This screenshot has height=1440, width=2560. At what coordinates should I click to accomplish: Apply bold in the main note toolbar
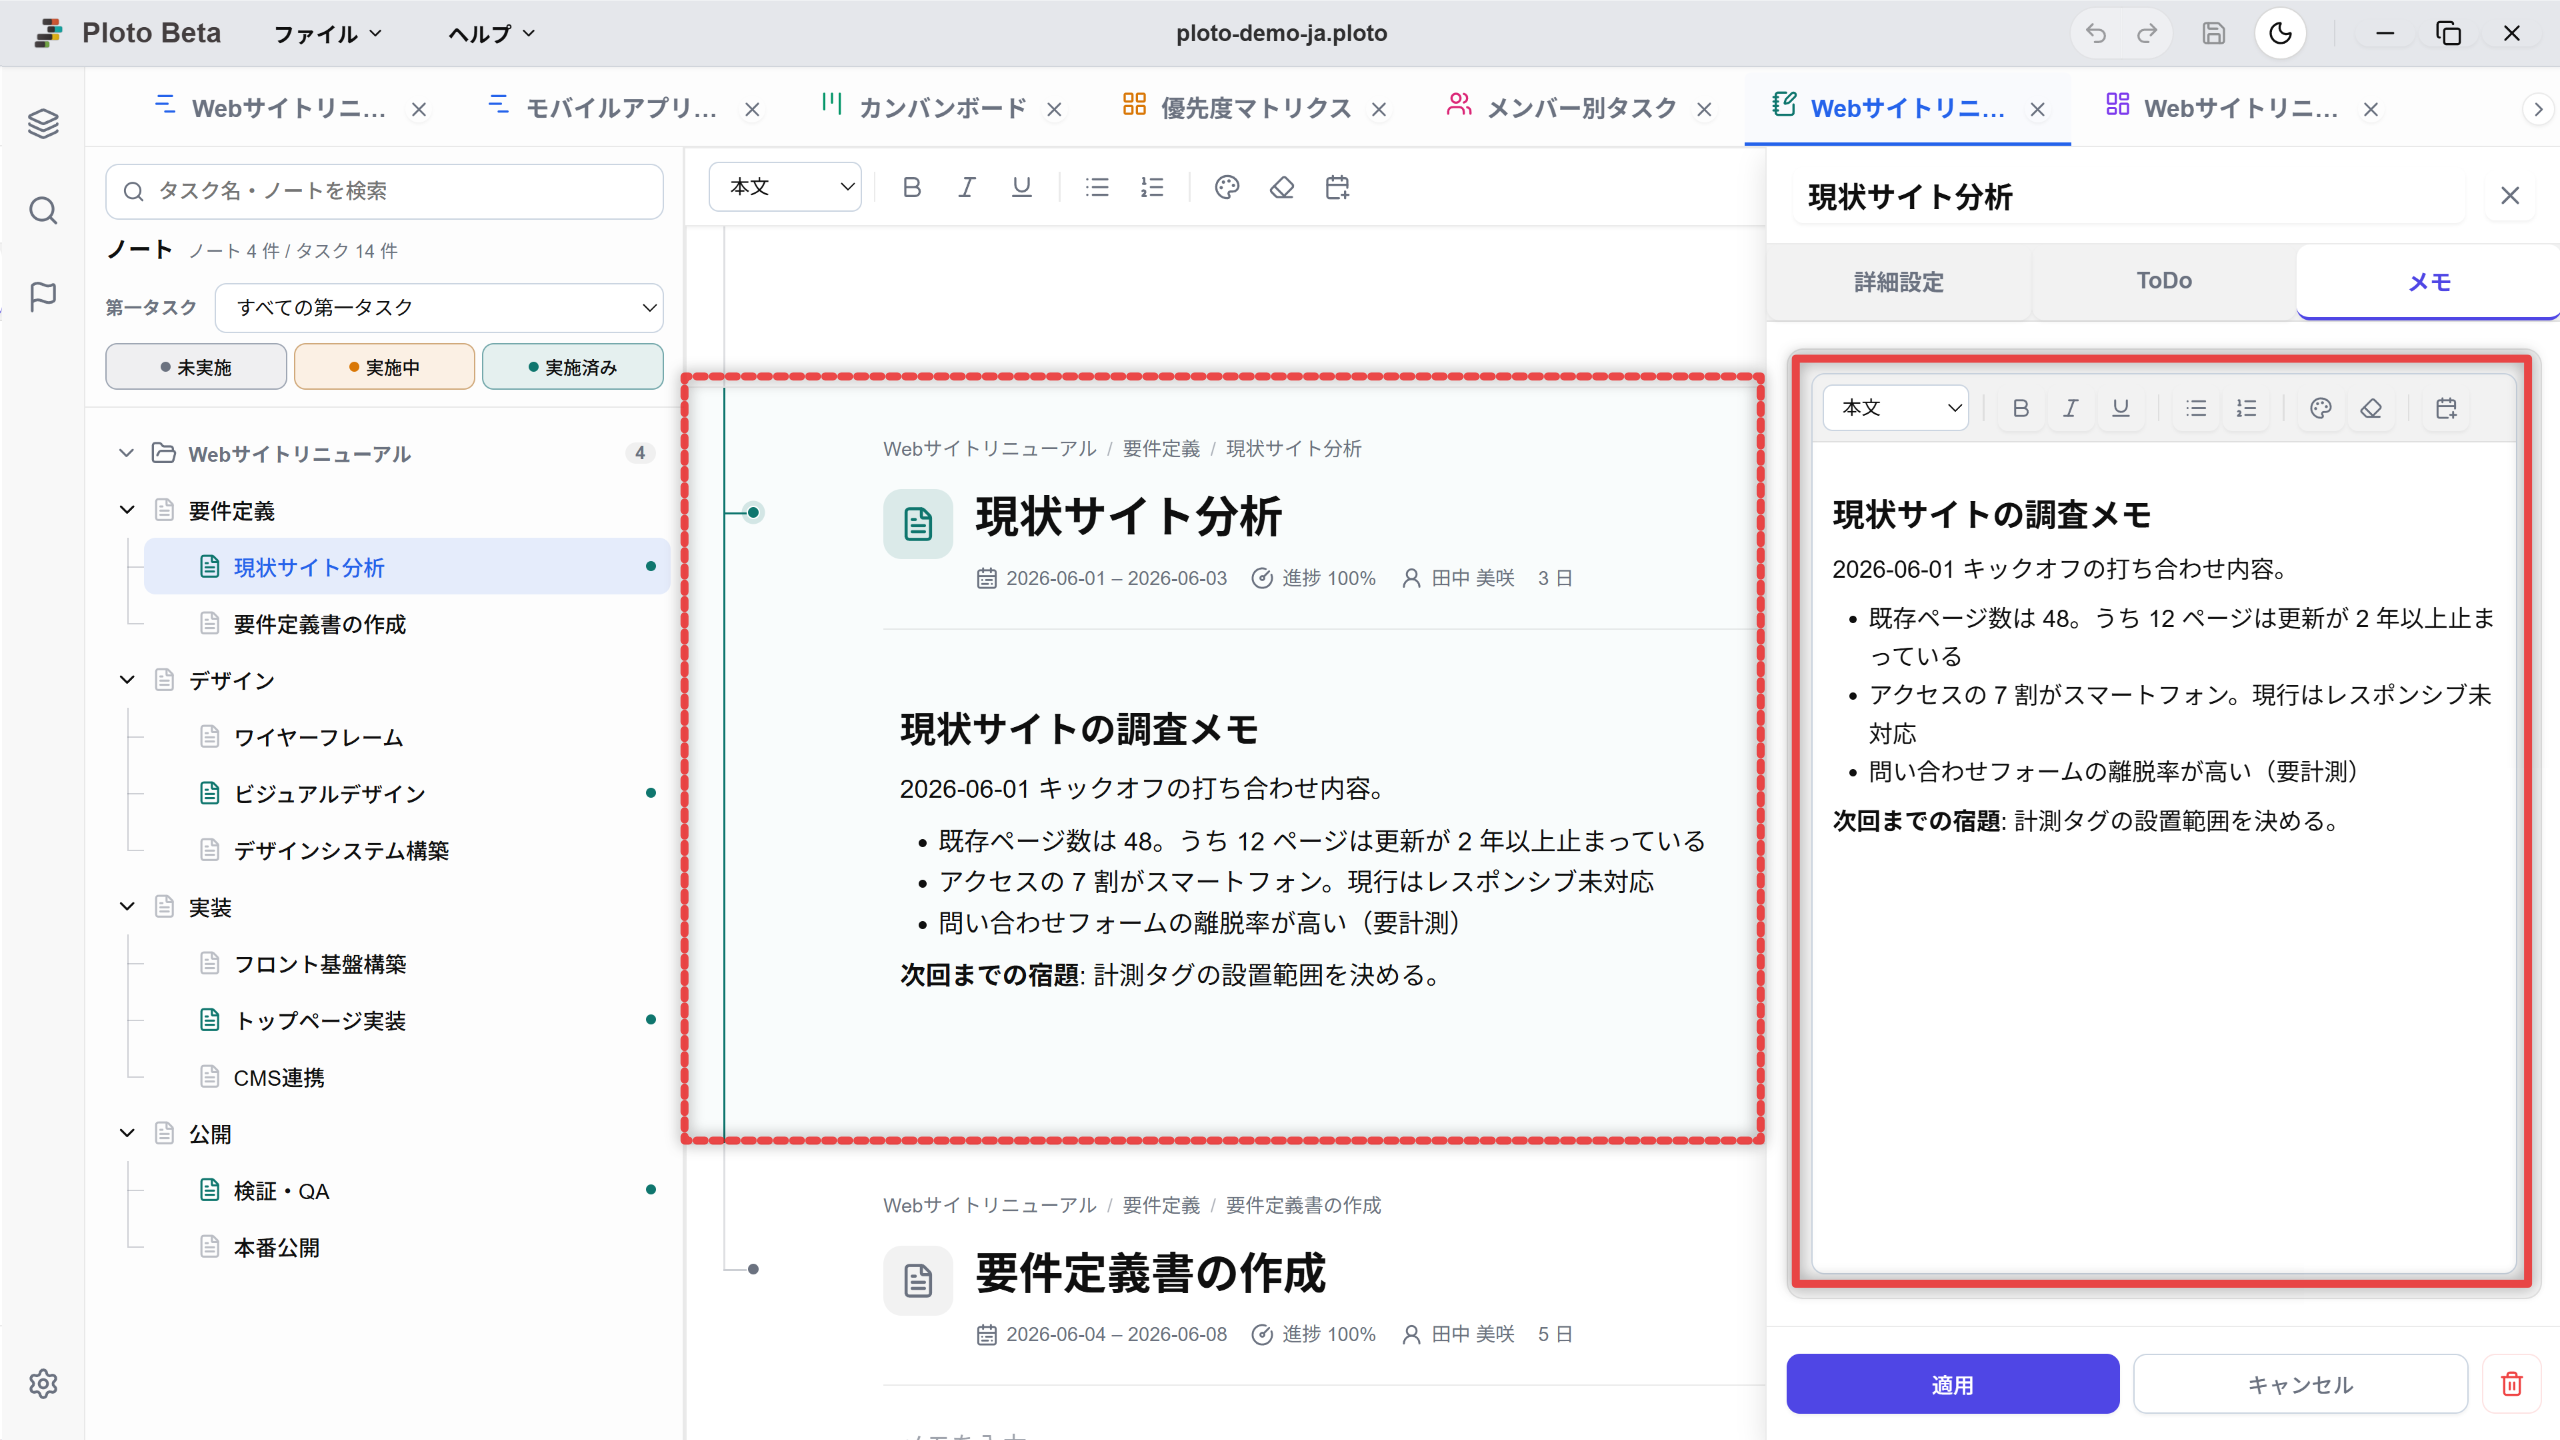tap(911, 187)
